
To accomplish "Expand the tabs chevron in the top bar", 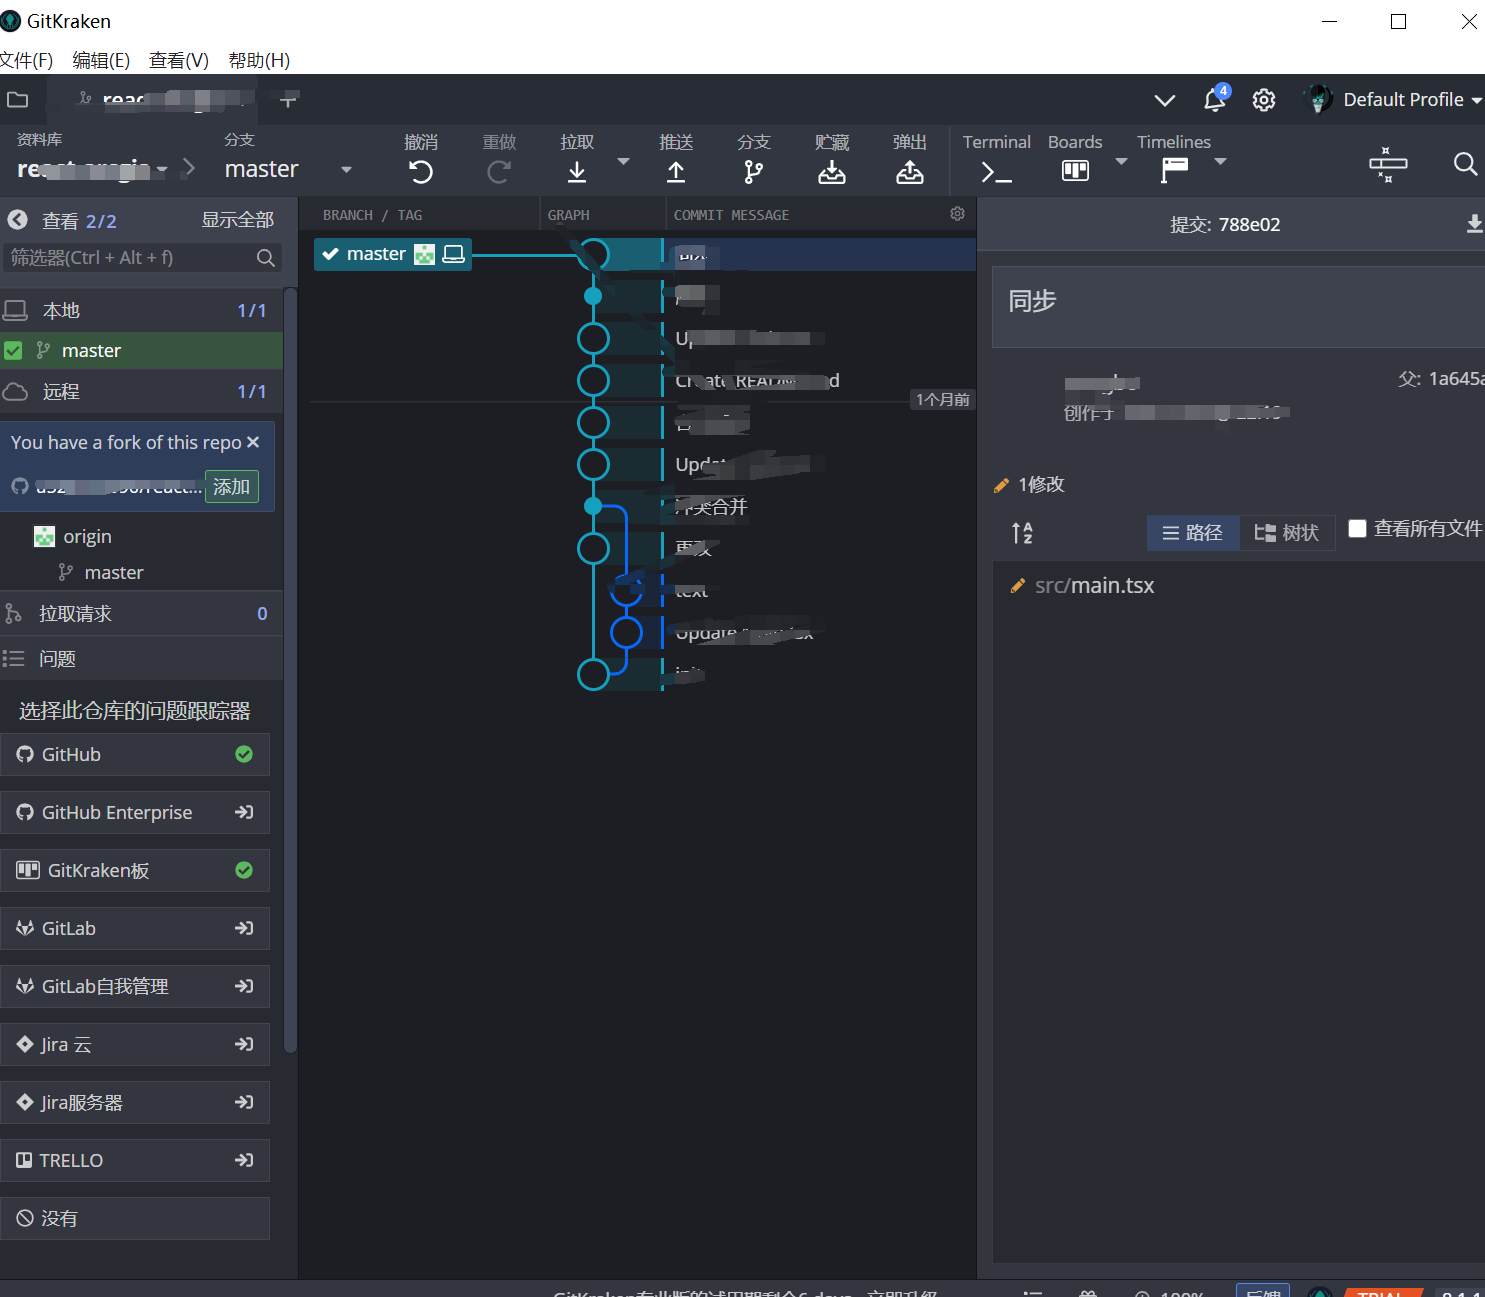I will (1165, 100).
